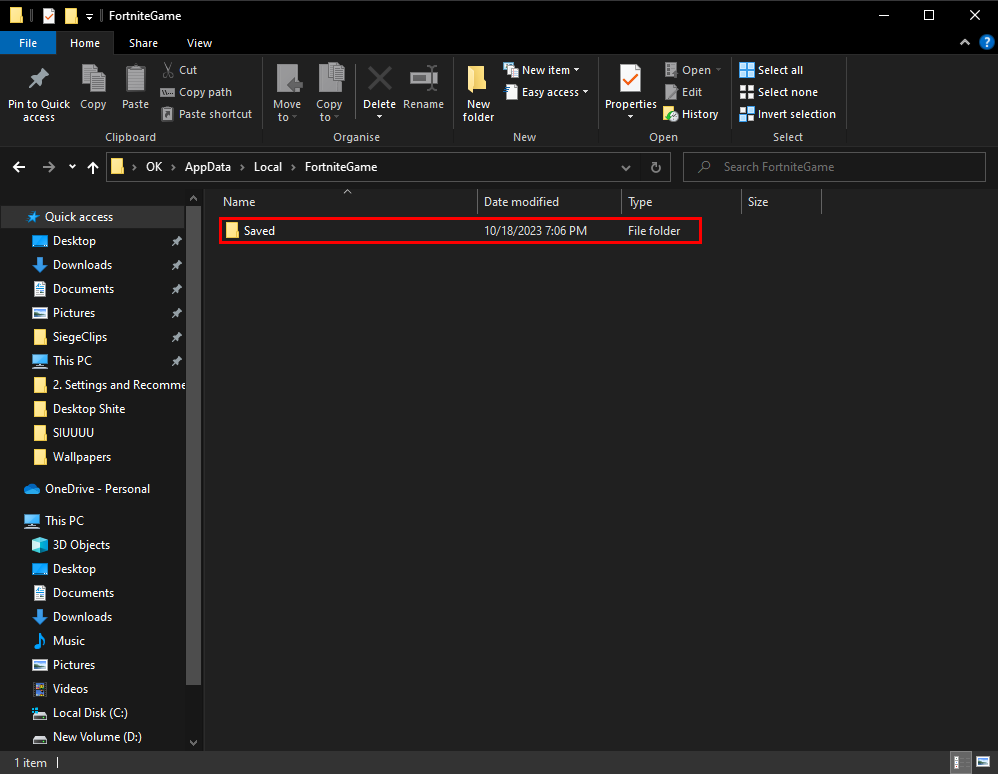Minimize the ribbon with the chevron
Screen dimensions: 998x774
[x=965, y=43]
